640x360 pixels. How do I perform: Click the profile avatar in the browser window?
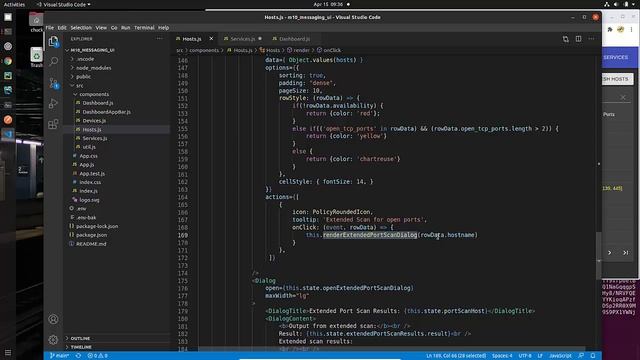pos(620,29)
